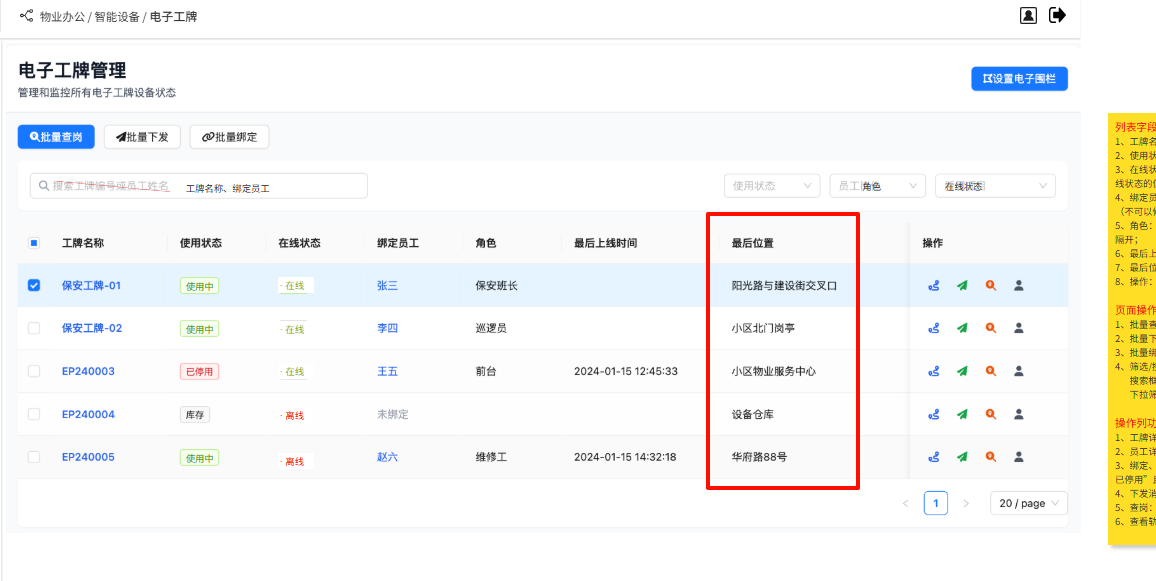Screen dimensions: 1156x581
Task: Go to 物业办公 breadcrumb item
Action: pos(62,17)
